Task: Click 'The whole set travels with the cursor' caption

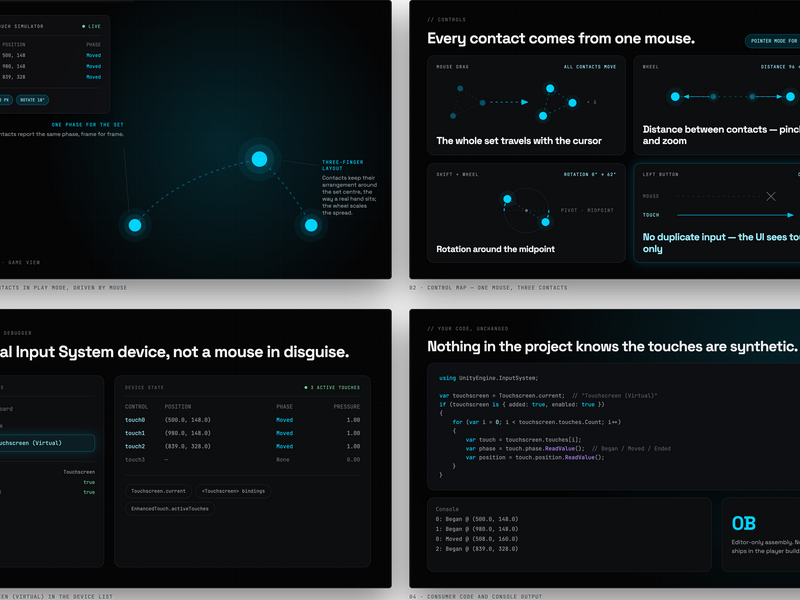Action: [x=519, y=141]
